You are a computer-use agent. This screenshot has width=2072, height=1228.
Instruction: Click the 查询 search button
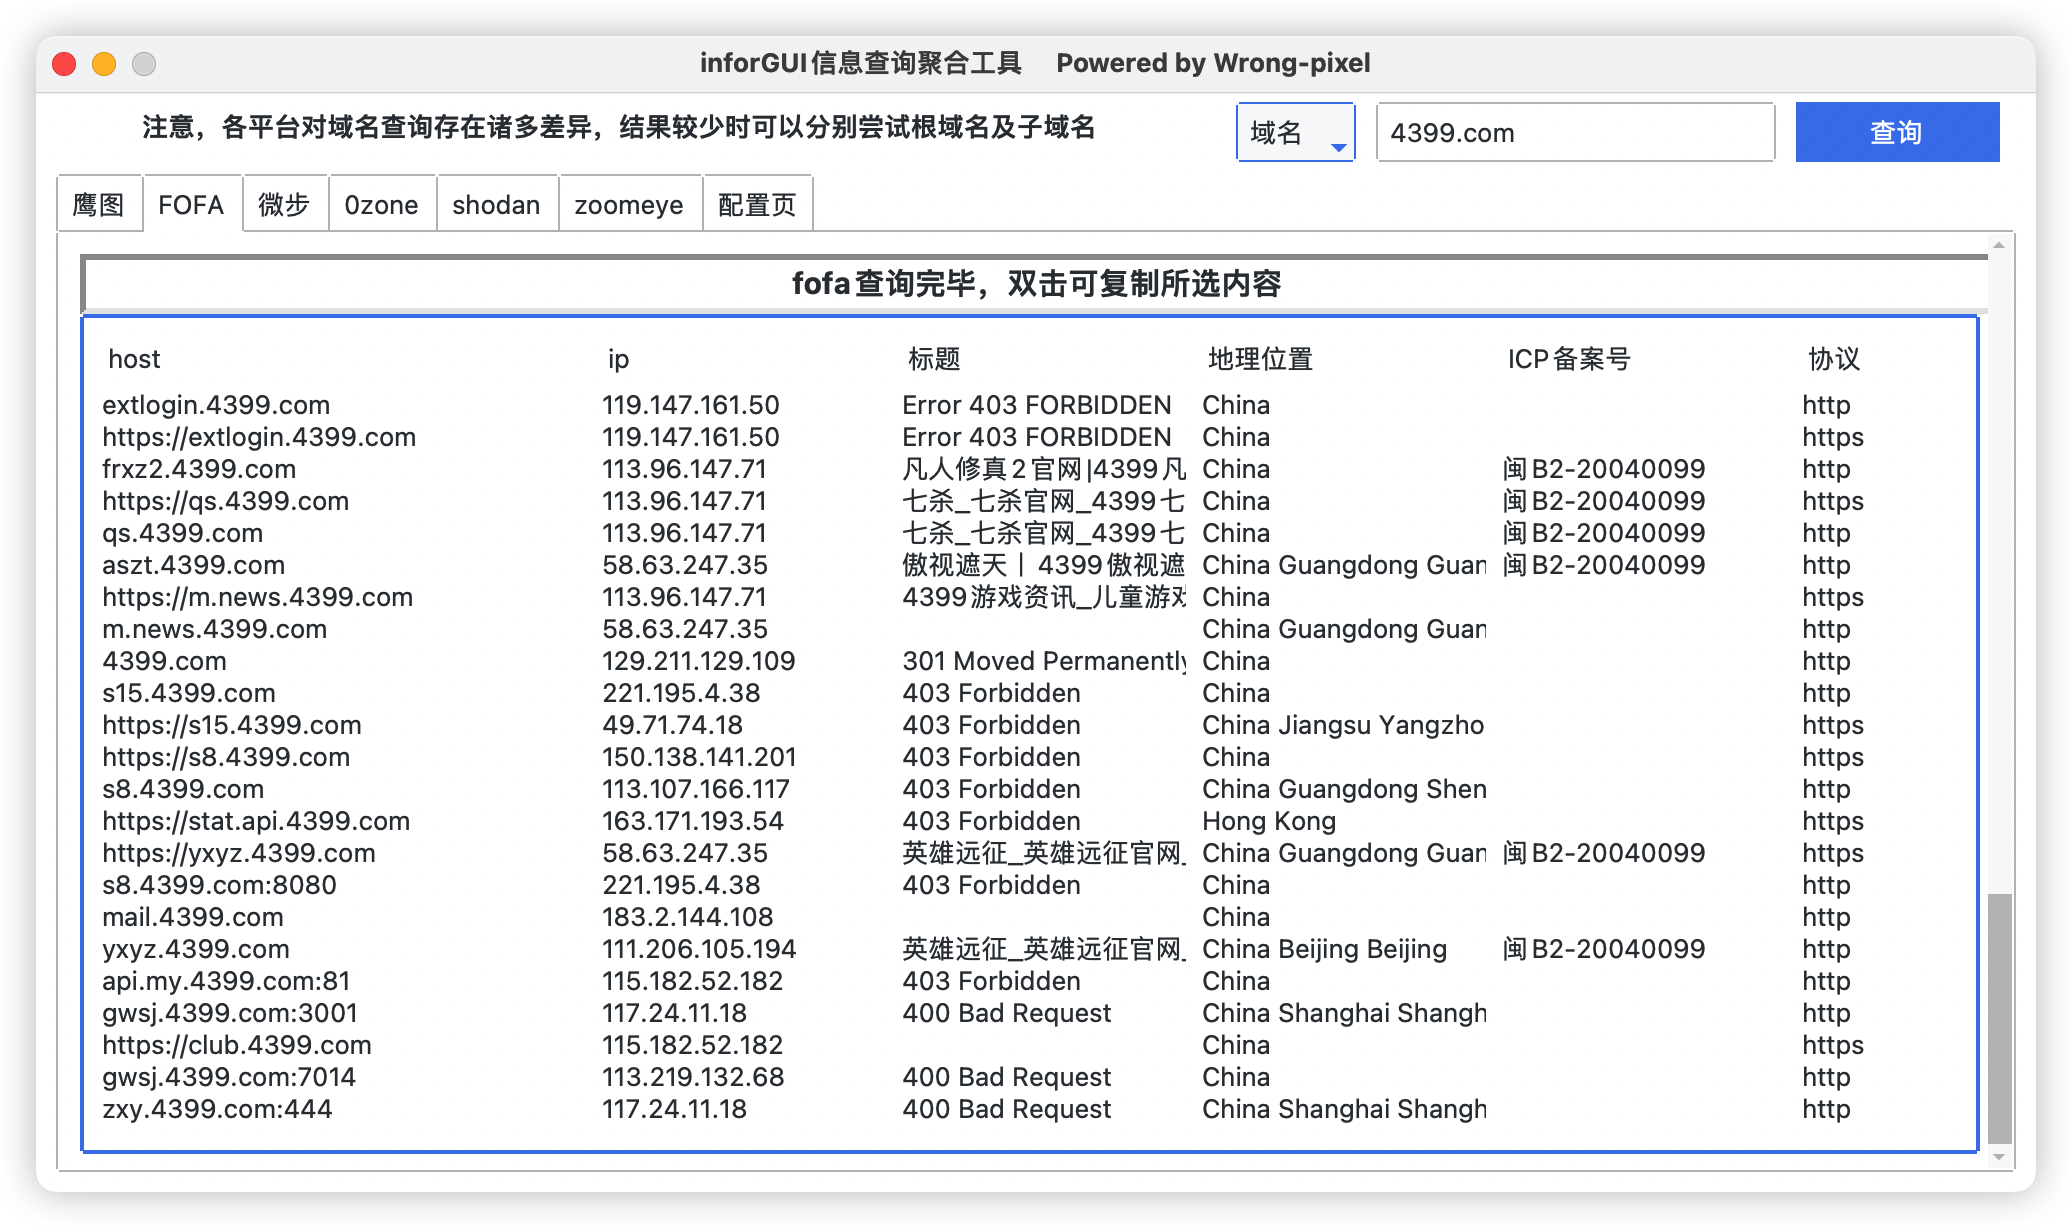click(1896, 132)
